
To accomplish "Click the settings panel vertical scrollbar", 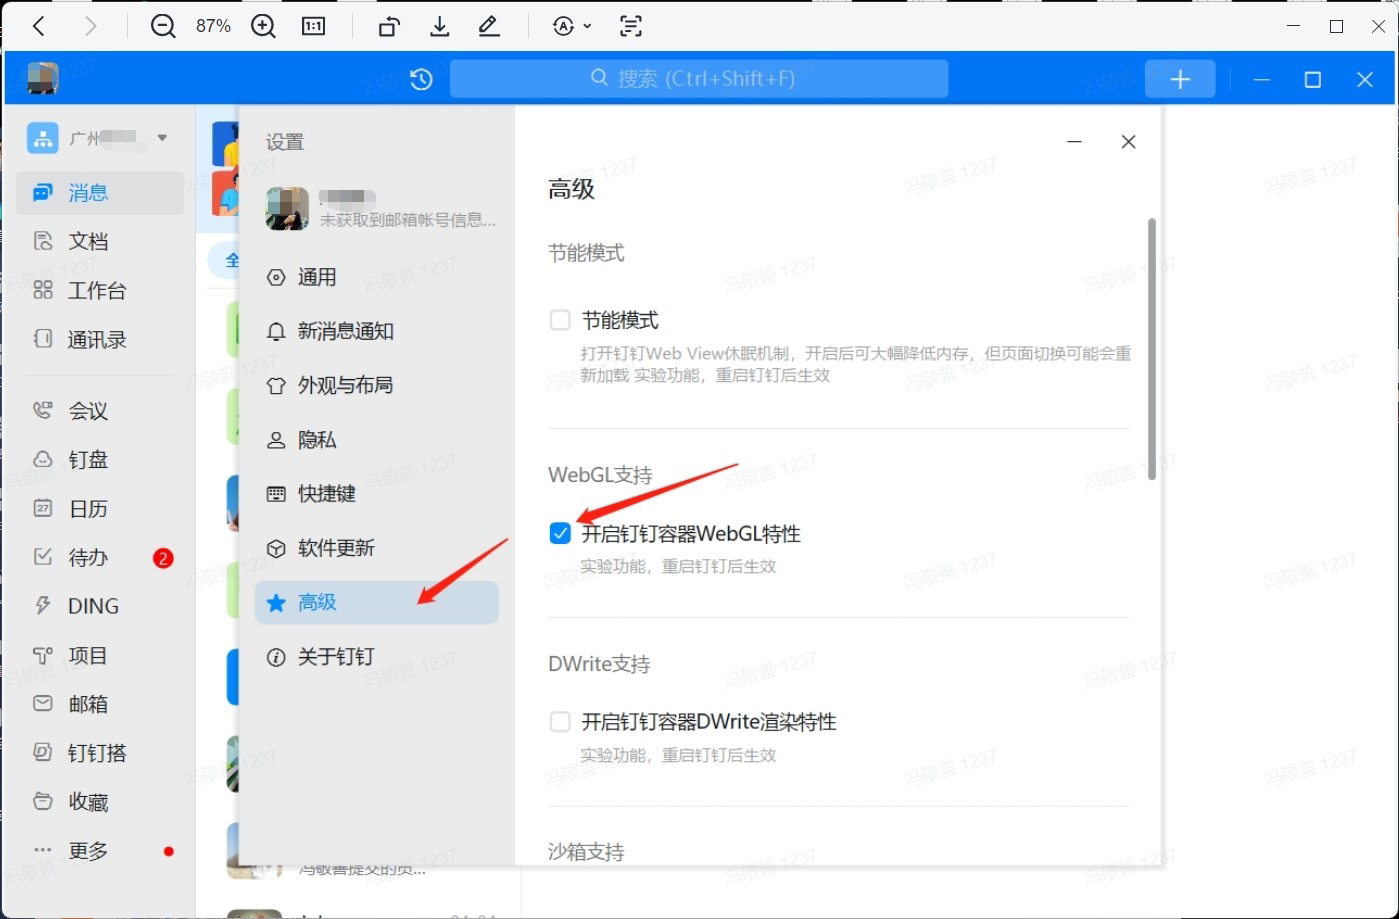I will click(1152, 348).
